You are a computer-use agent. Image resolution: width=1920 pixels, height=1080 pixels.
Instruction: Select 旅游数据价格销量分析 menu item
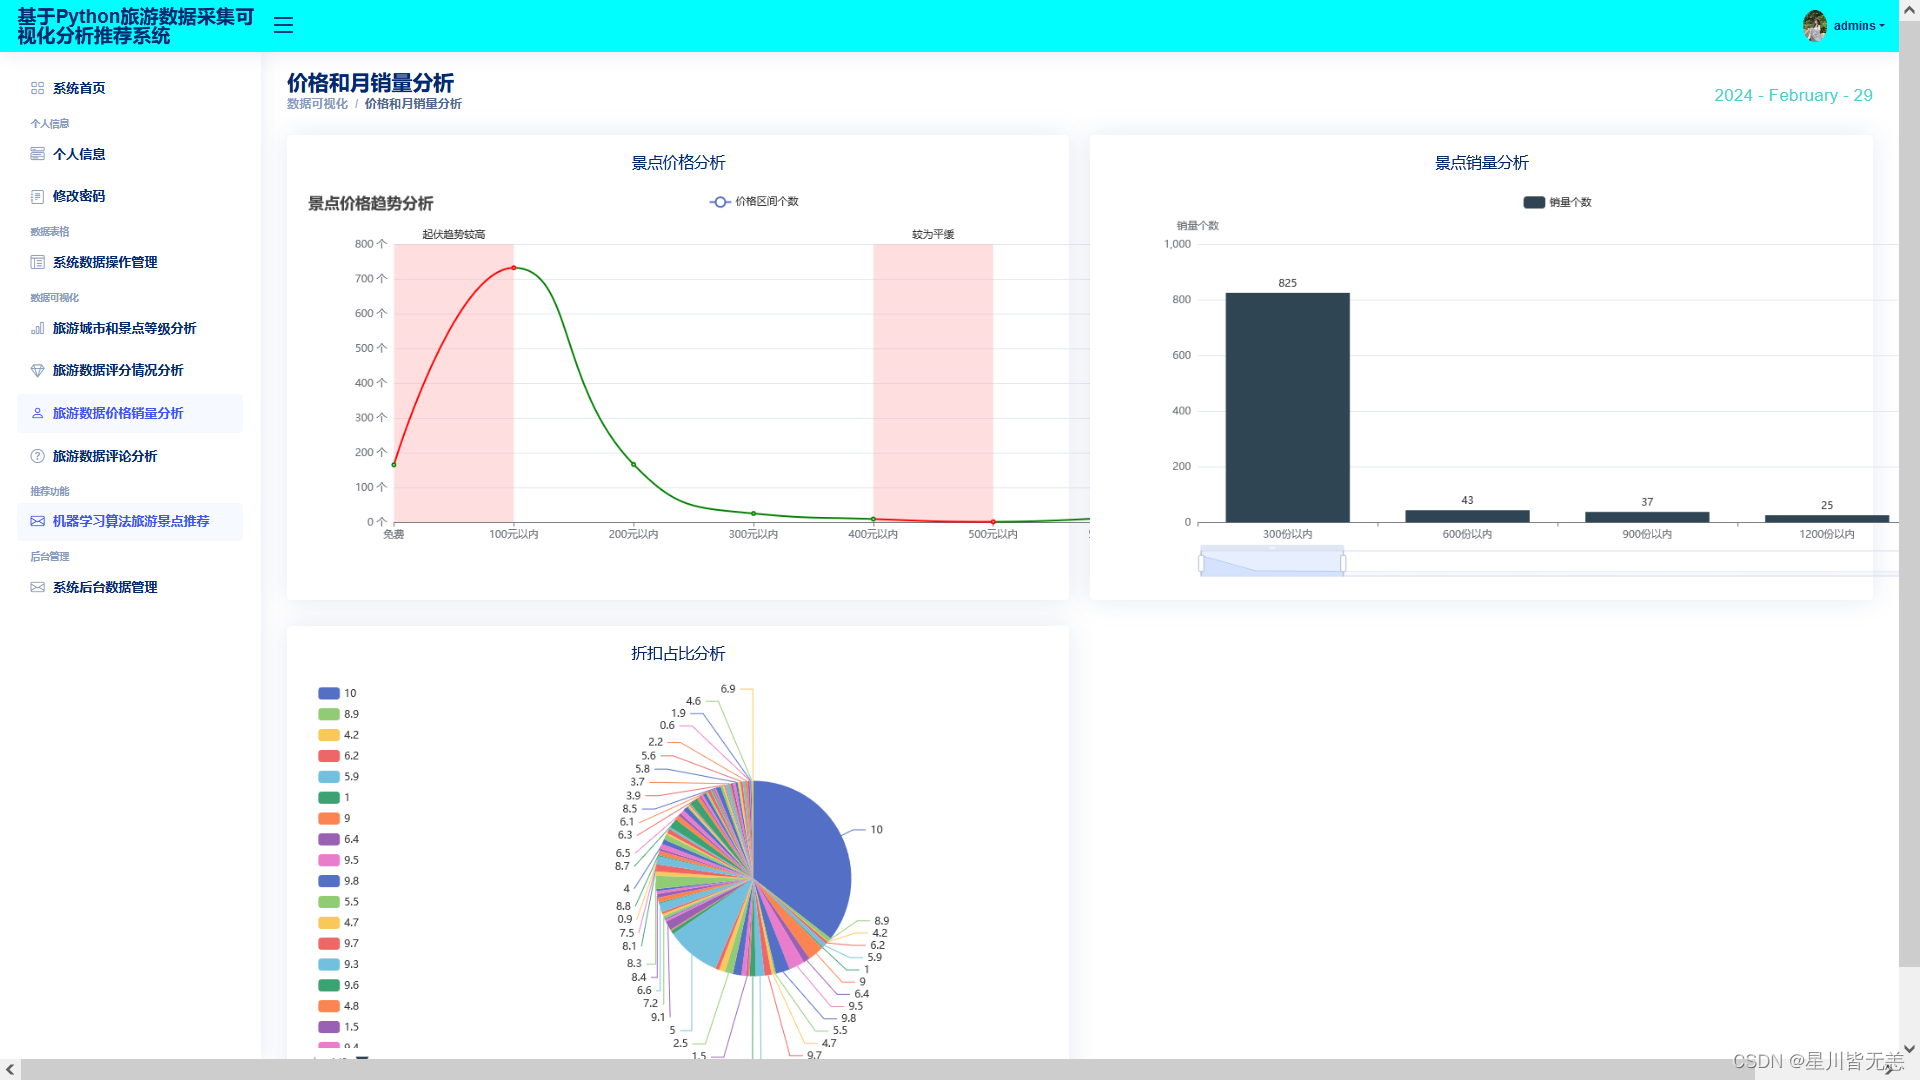tap(130, 413)
